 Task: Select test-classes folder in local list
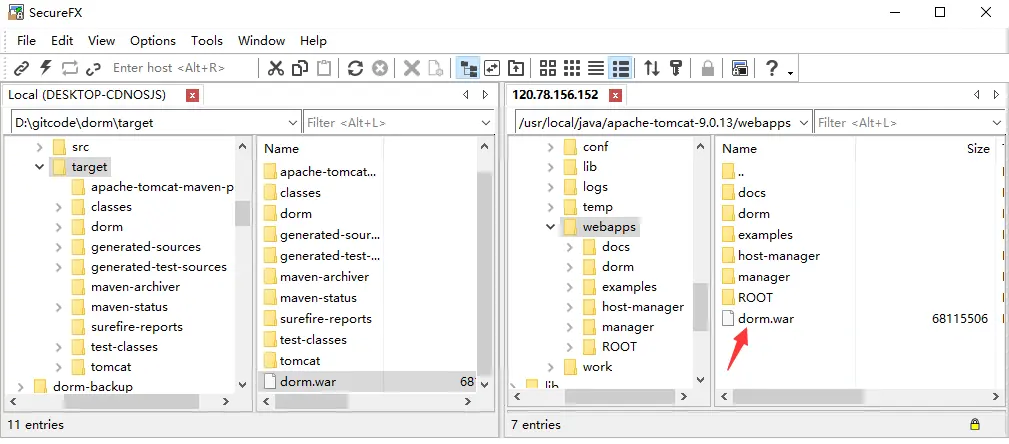313,340
